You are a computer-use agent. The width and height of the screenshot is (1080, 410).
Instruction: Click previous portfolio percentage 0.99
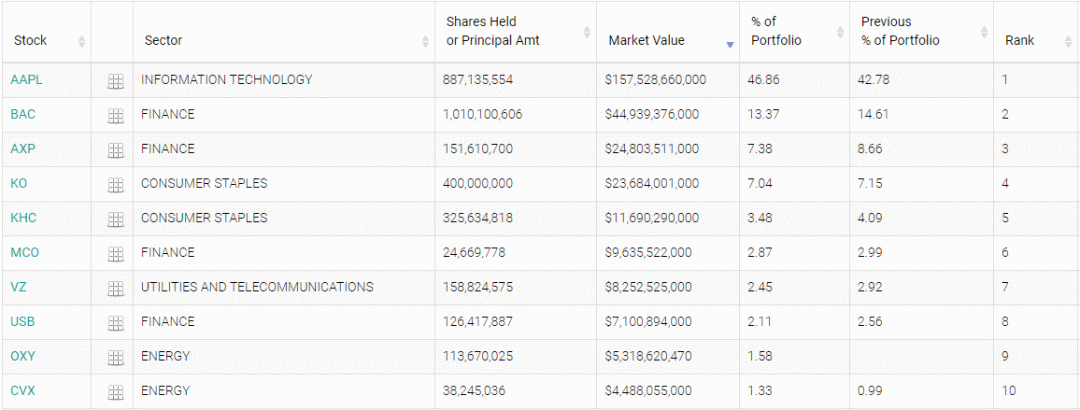pos(870,391)
